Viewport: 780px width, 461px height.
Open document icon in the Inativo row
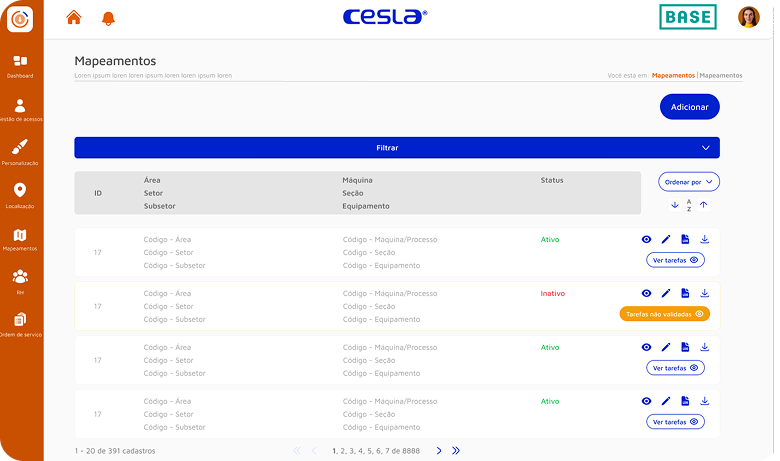(685, 293)
